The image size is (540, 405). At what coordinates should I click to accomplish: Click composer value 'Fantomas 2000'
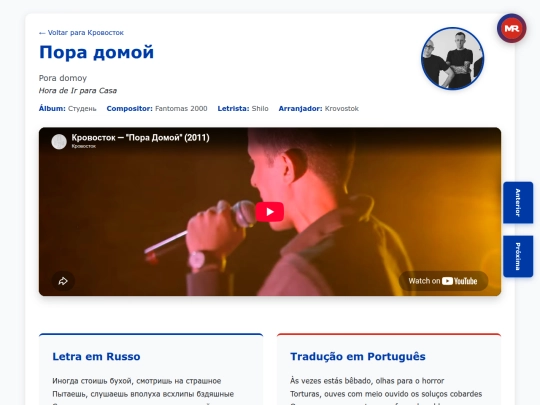click(x=181, y=109)
